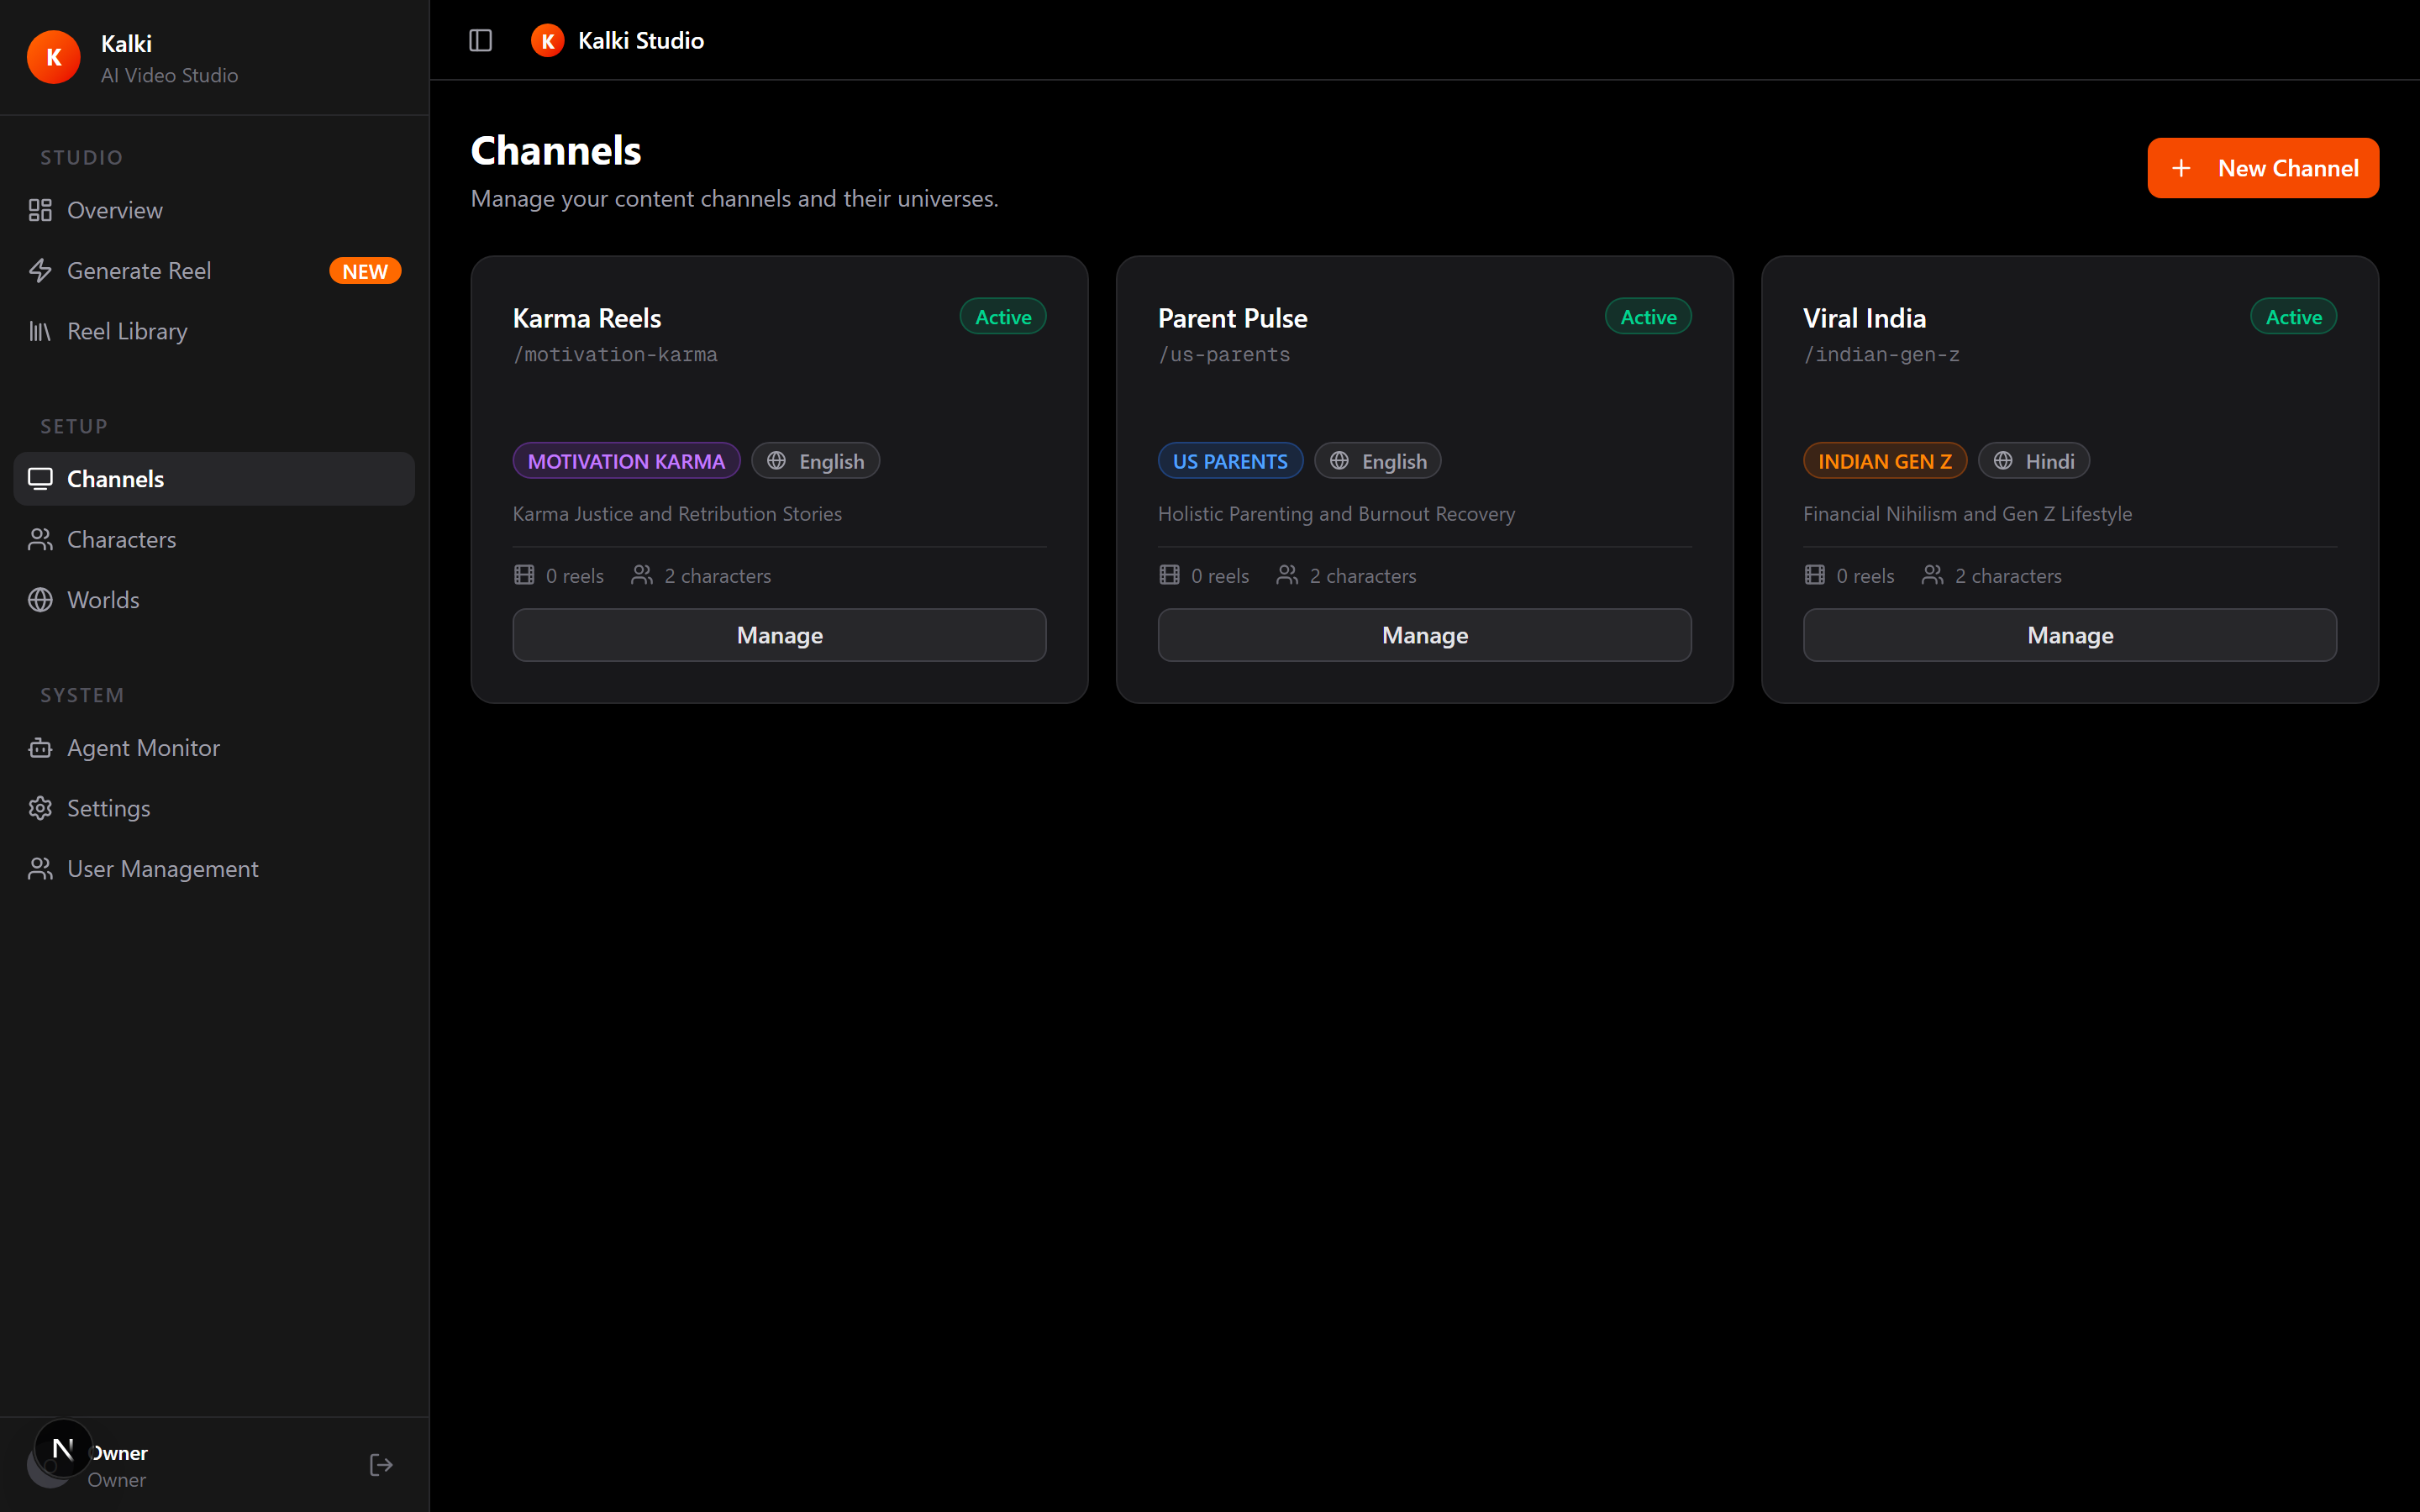Click the INDIAN GEN Z tag
The height and width of the screenshot is (1512, 2420).
(x=1885, y=461)
